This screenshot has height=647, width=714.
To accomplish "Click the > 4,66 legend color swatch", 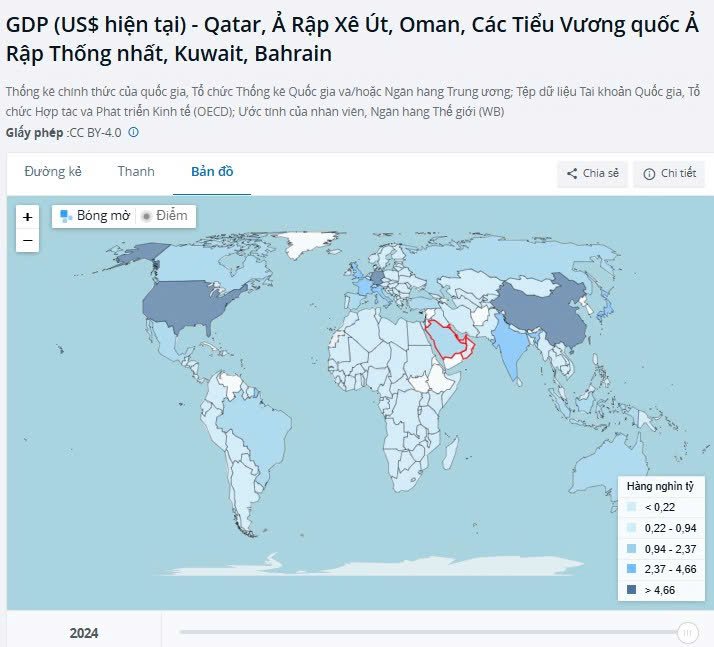I will [x=631, y=590].
